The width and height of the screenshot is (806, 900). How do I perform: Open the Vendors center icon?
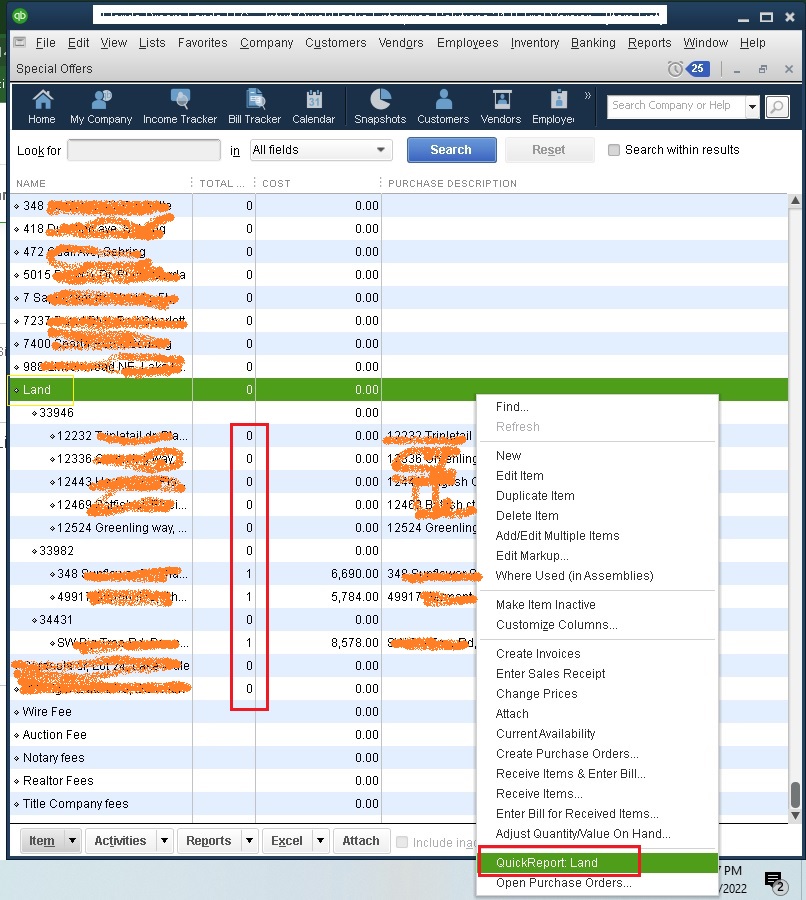click(501, 106)
